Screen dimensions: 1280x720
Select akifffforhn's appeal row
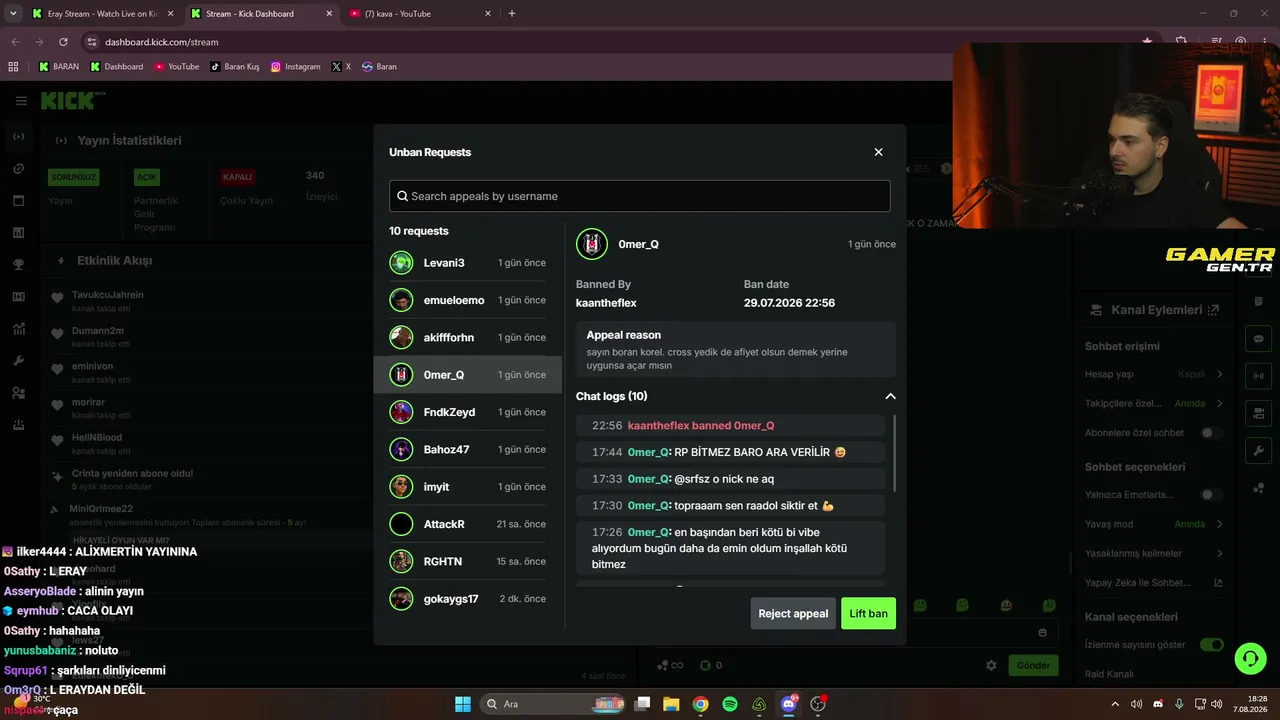tap(468, 337)
